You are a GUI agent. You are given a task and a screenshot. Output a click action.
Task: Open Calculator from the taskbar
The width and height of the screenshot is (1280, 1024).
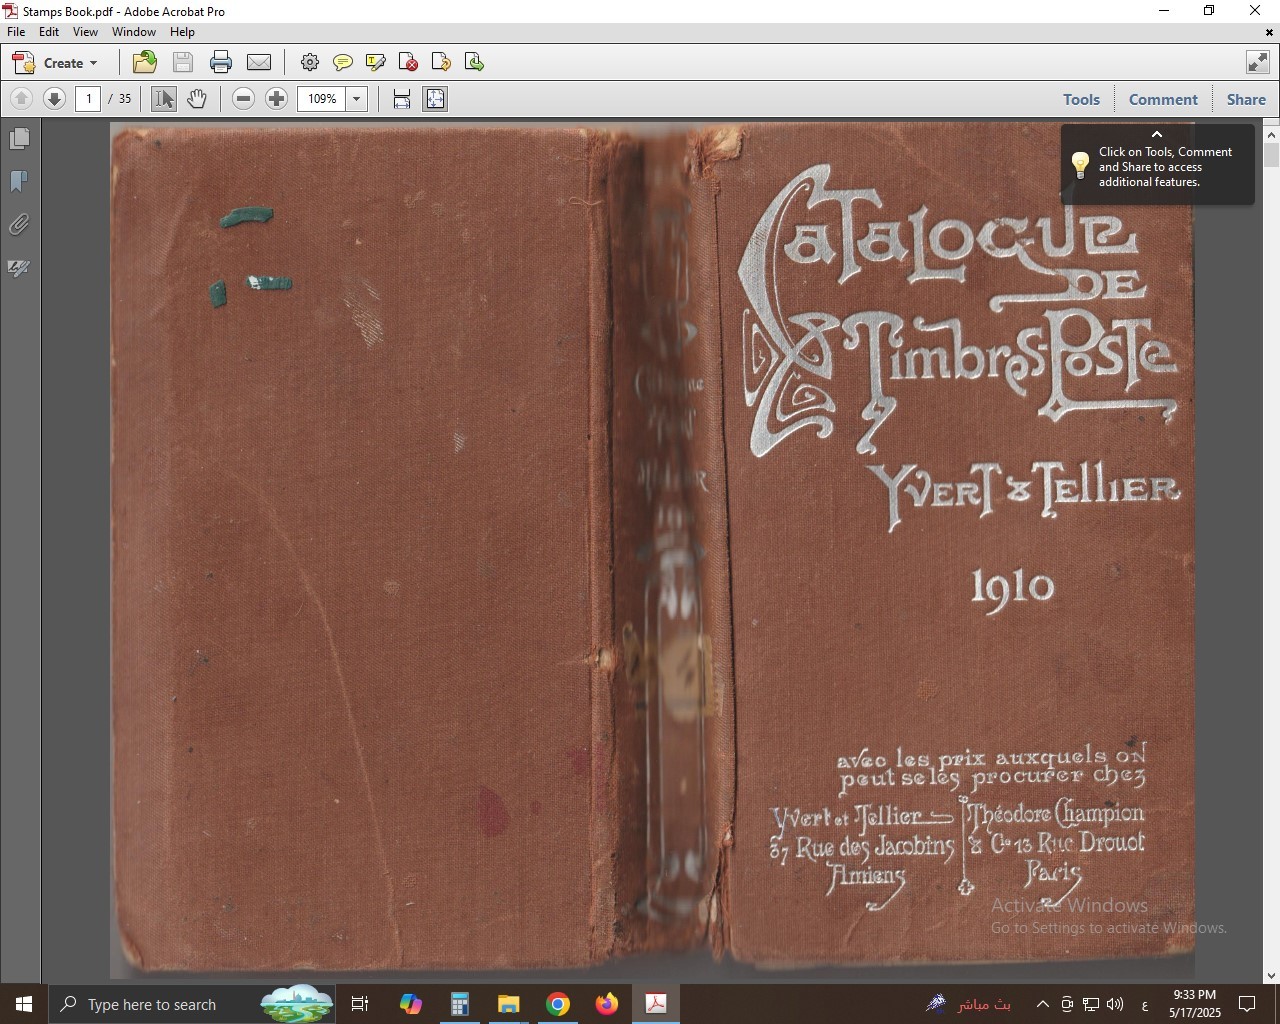pyautogui.click(x=459, y=1004)
